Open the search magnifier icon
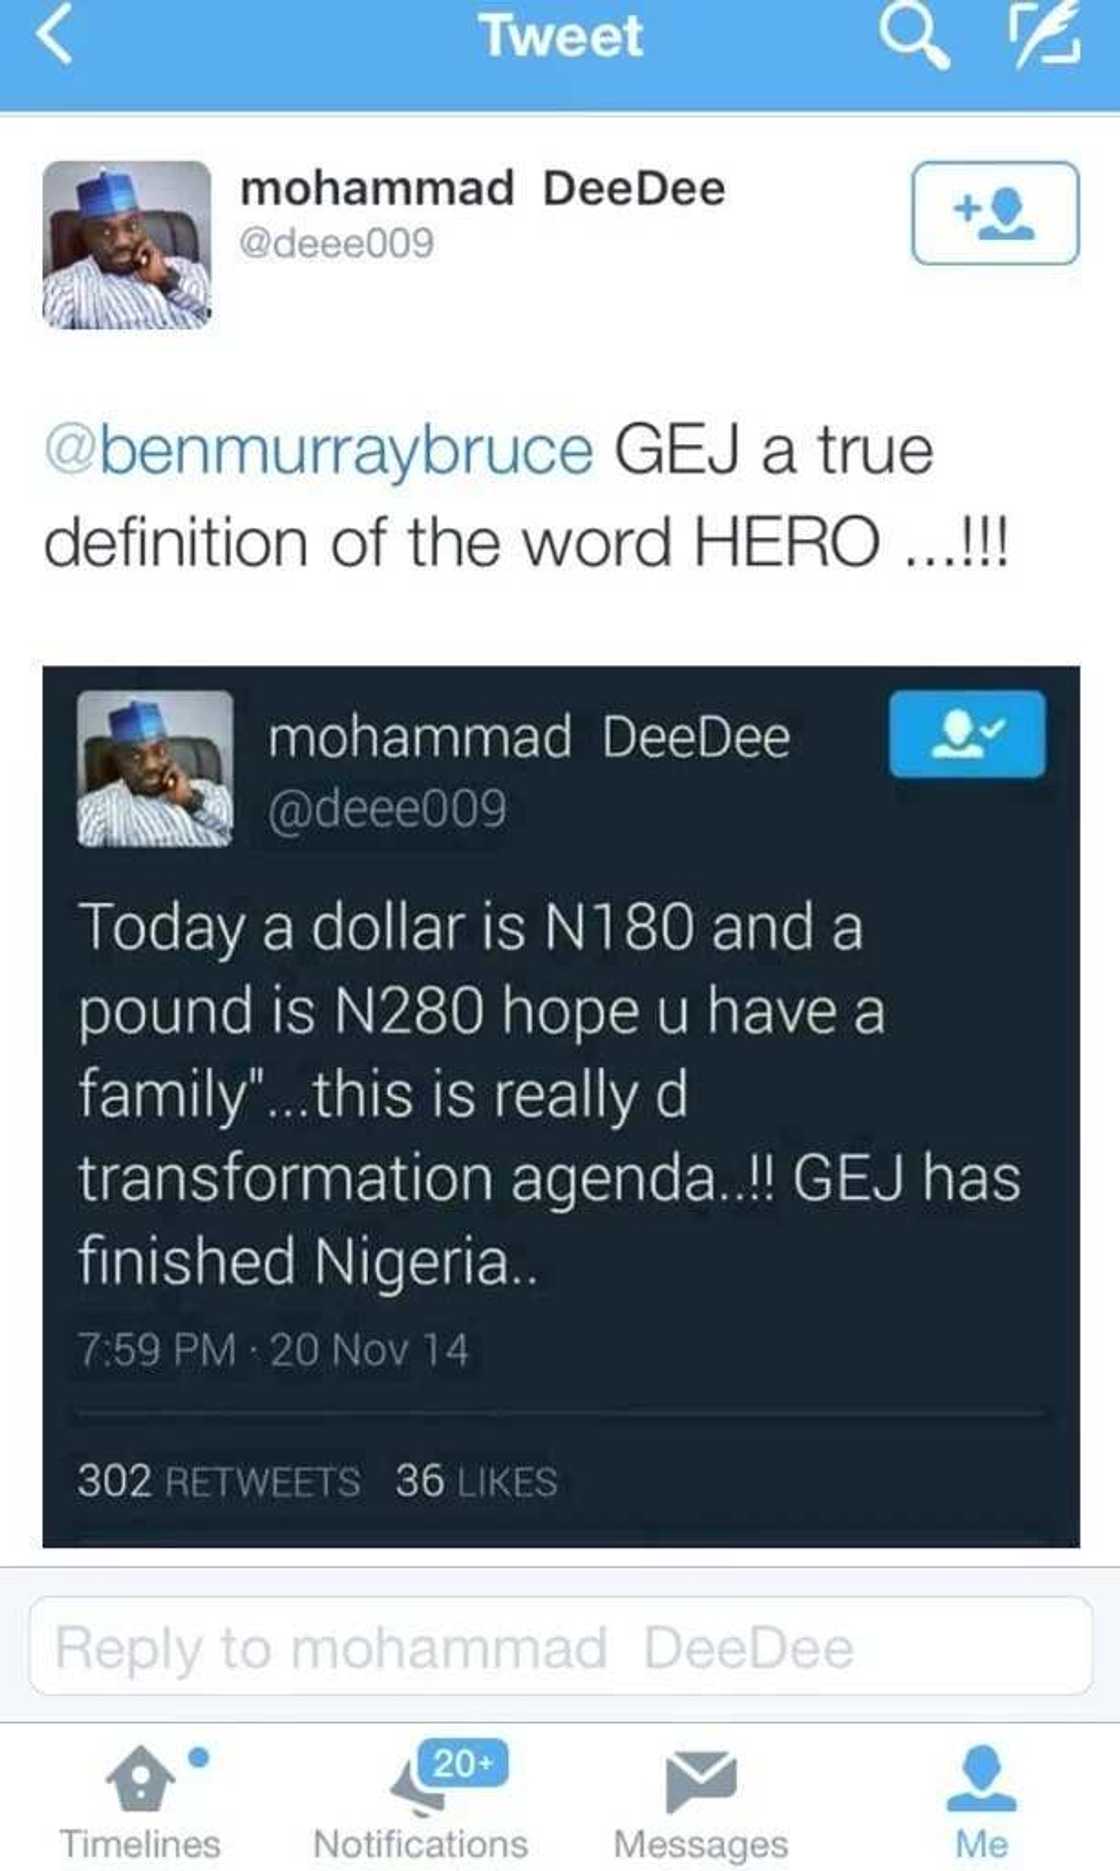The image size is (1120, 1871). click(914, 37)
